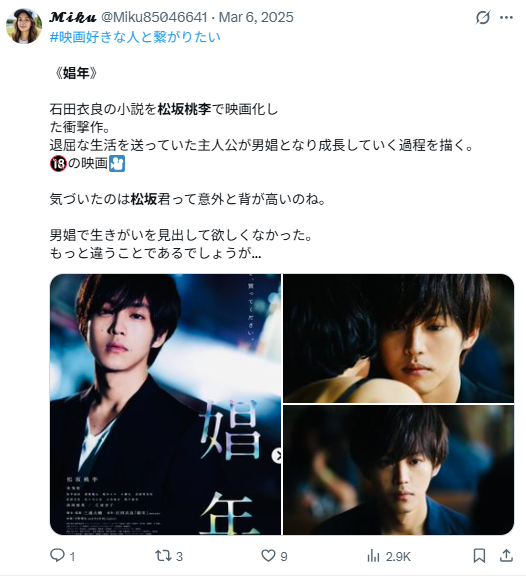The width and height of the screenshot is (526, 576).
Task: Click the repost count number 3
Action: click(x=179, y=557)
